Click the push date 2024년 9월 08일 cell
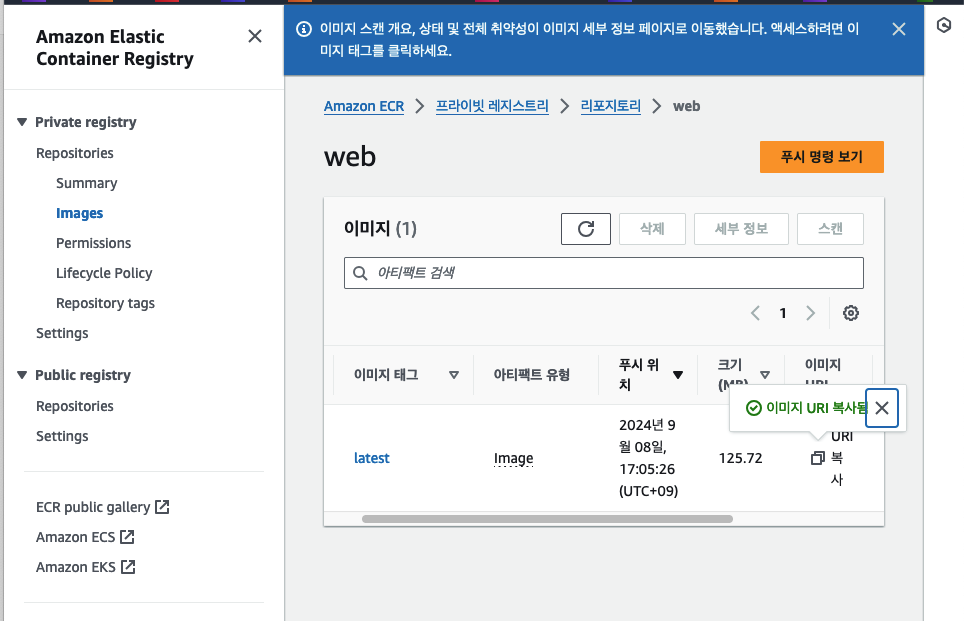 648,458
